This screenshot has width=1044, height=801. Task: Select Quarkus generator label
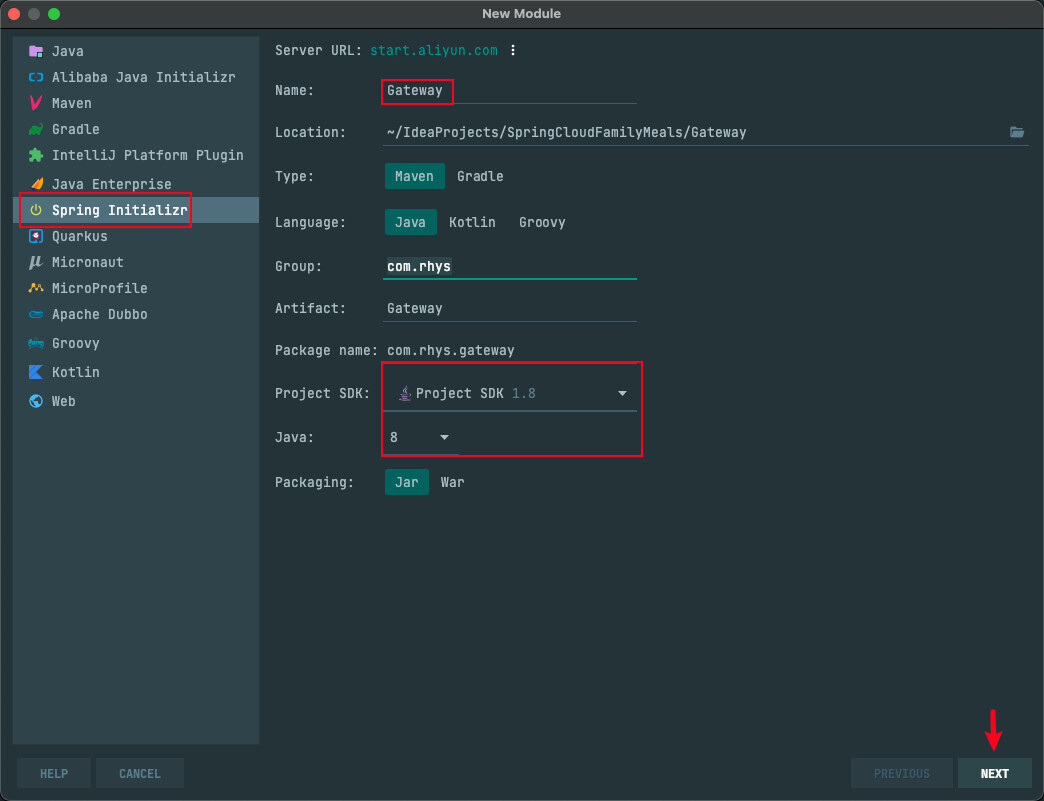(x=80, y=236)
